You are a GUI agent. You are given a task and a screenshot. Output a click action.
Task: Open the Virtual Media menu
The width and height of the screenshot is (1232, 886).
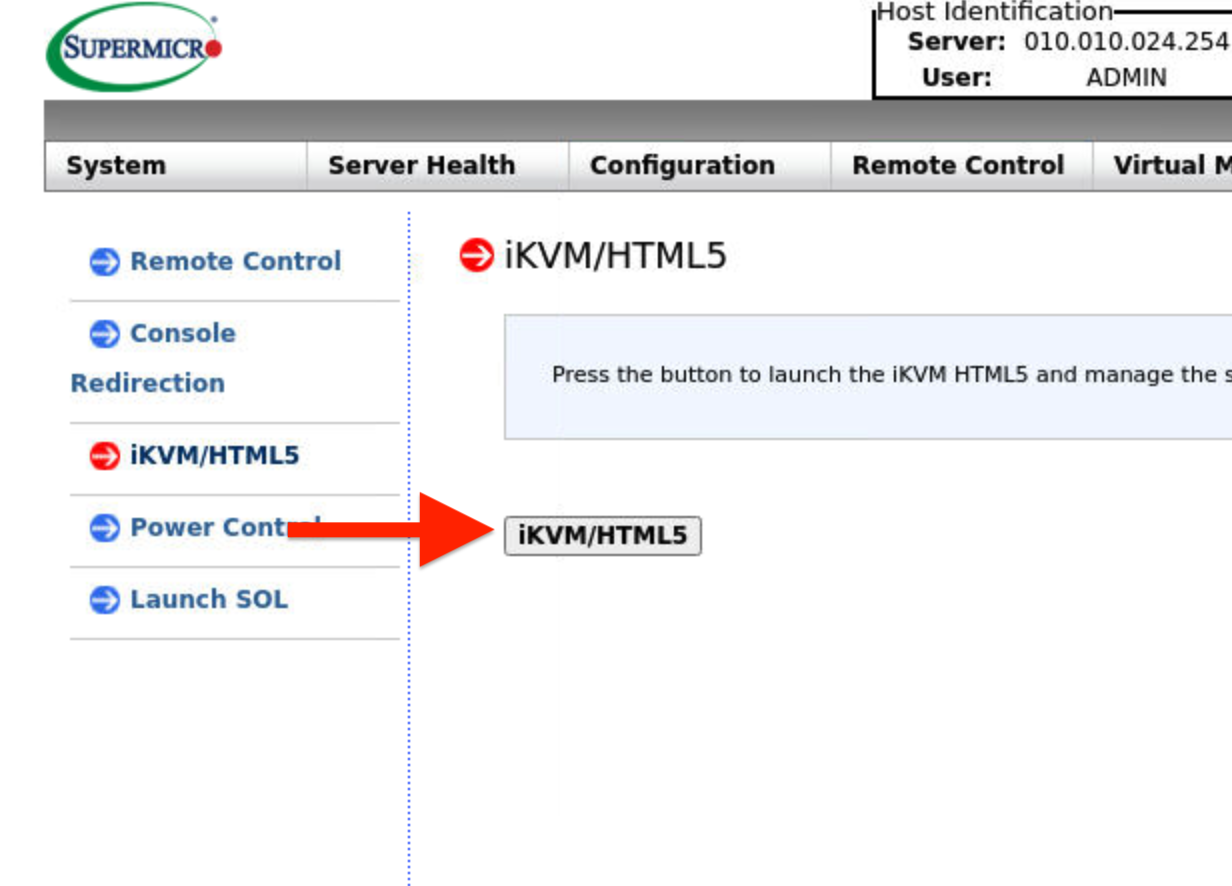(1170, 166)
